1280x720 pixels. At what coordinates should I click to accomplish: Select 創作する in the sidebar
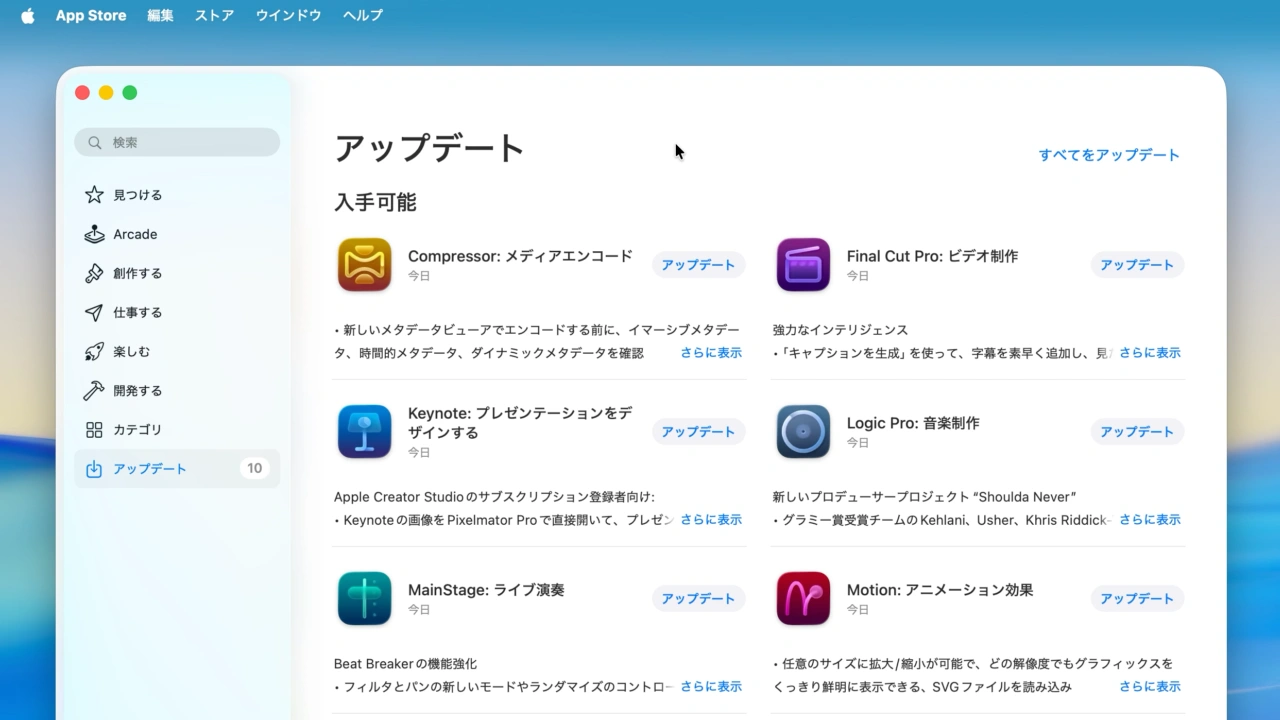pyautogui.click(x=177, y=273)
